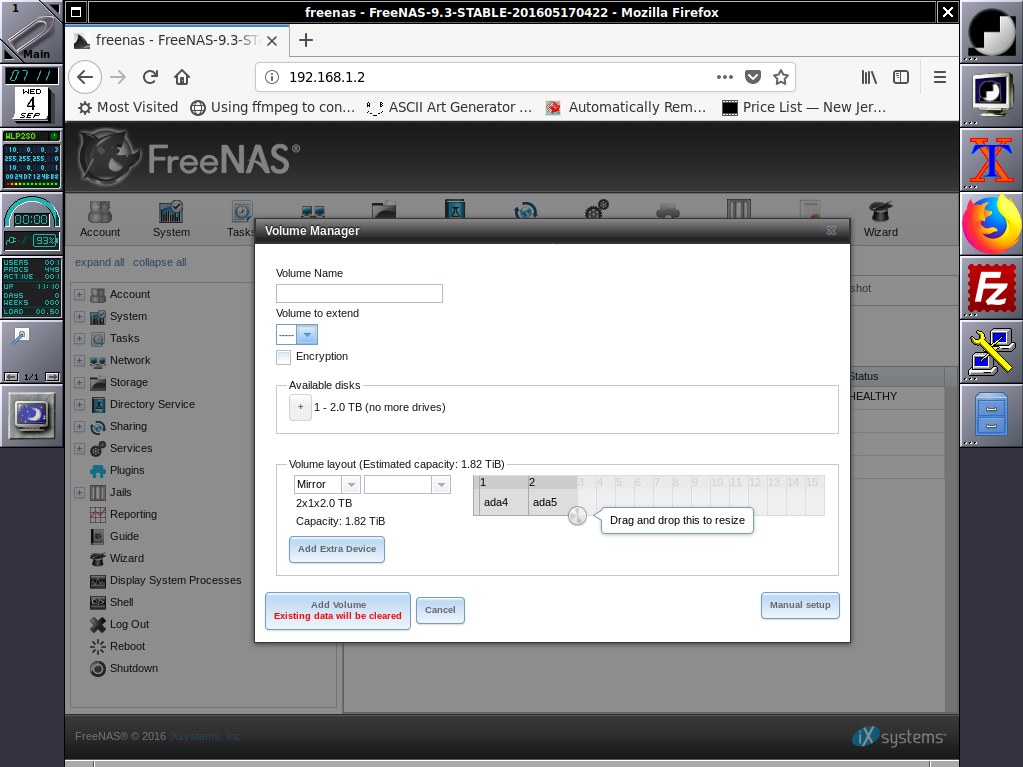Image resolution: width=1023 pixels, height=767 pixels.
Task: Expand the Sharing tree node
Action: 80,427
